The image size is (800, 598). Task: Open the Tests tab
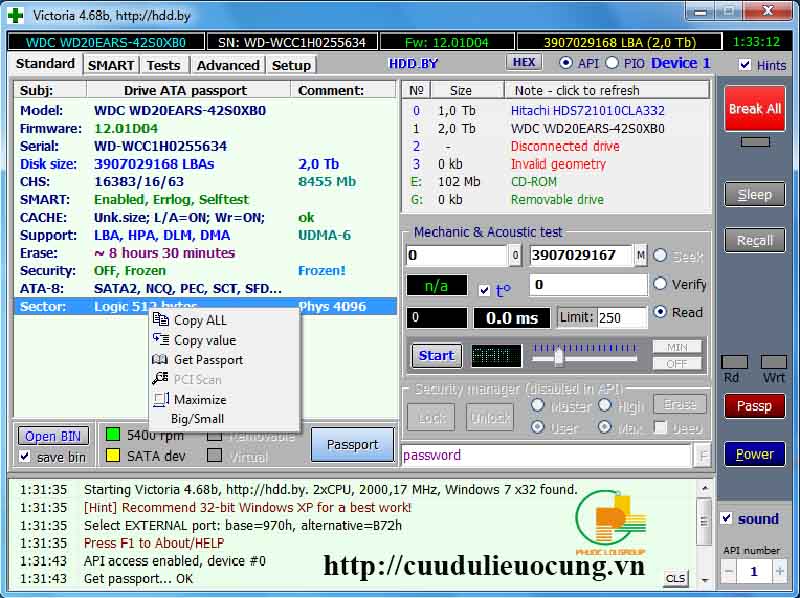(163, 65)
